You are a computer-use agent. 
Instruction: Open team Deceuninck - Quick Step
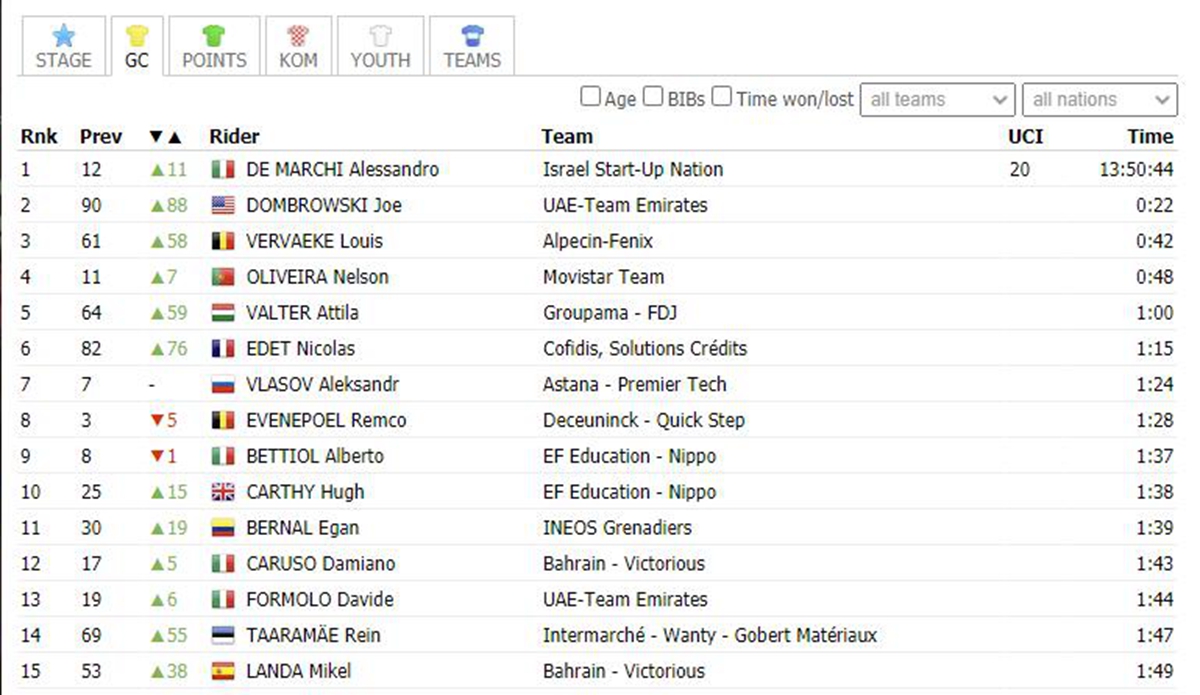coord(644,420)
